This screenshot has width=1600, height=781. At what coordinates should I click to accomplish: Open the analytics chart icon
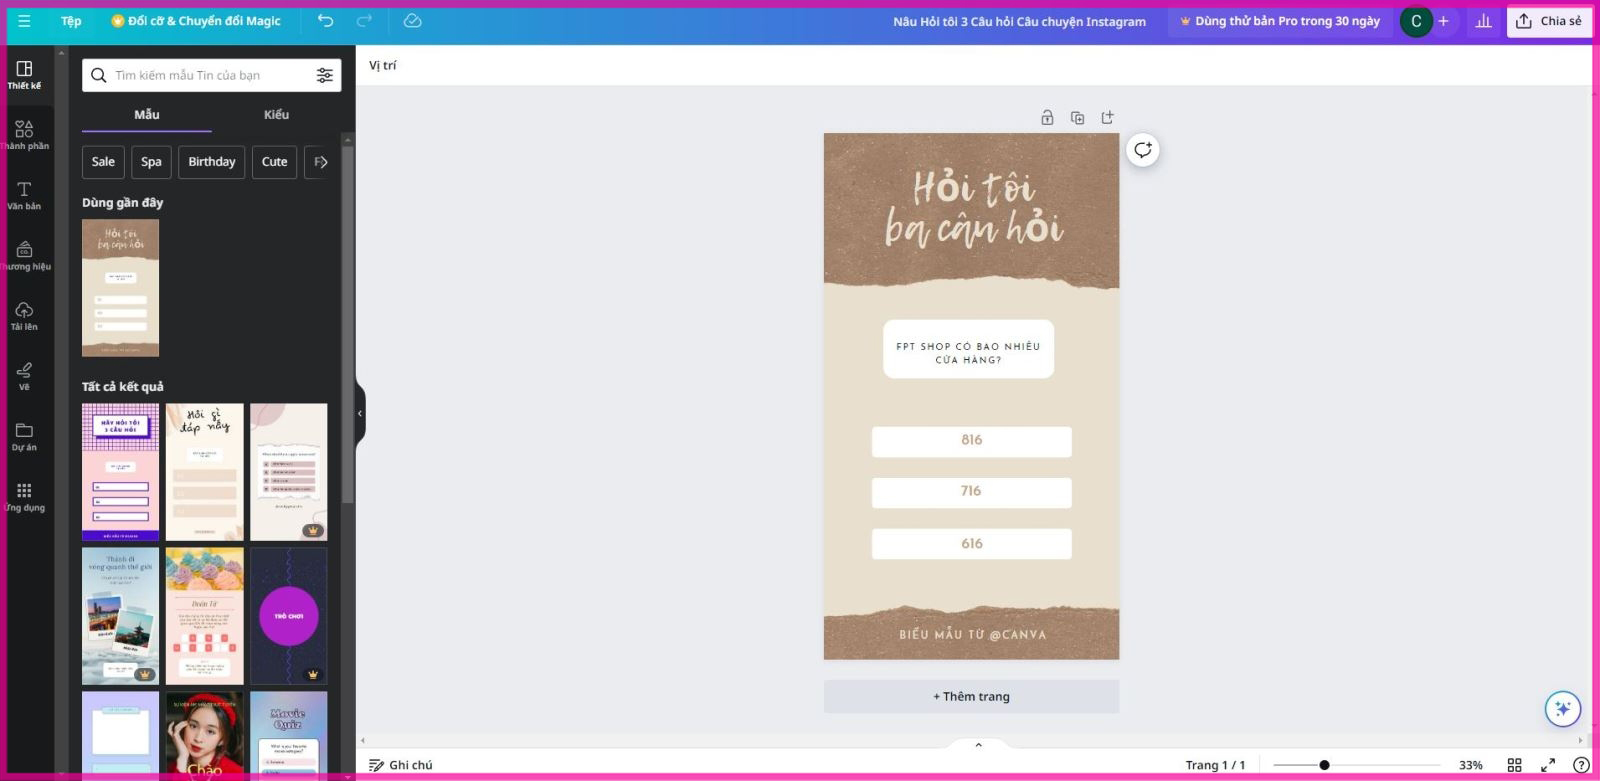[x=1483, y=21]
